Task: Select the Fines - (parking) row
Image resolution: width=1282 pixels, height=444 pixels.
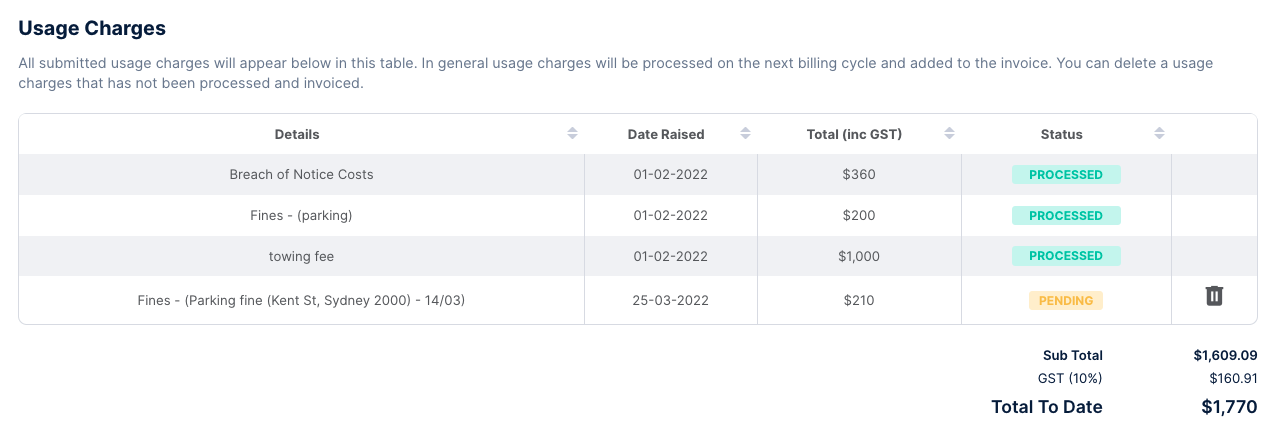Action: coord(301,216)
